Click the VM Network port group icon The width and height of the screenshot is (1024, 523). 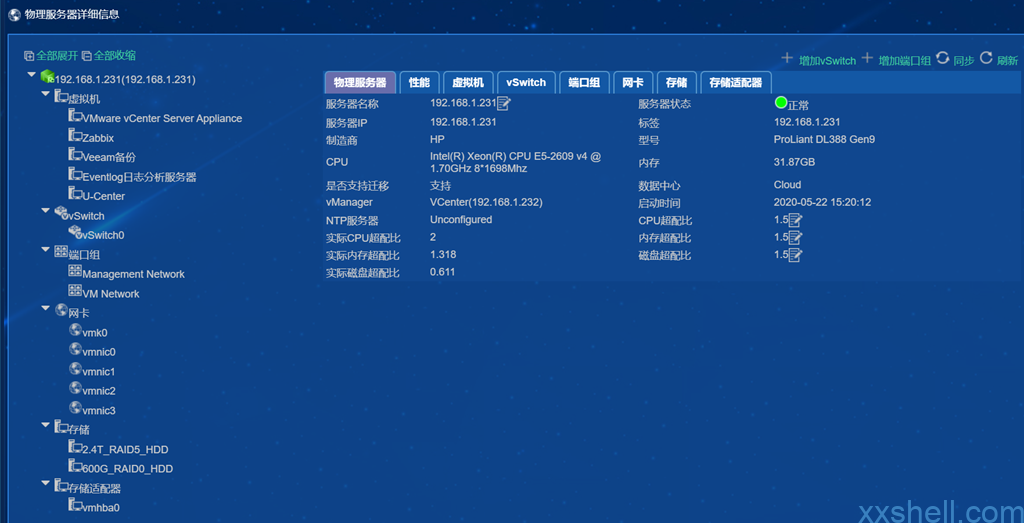pyautogui.click(x=75, y=291)
